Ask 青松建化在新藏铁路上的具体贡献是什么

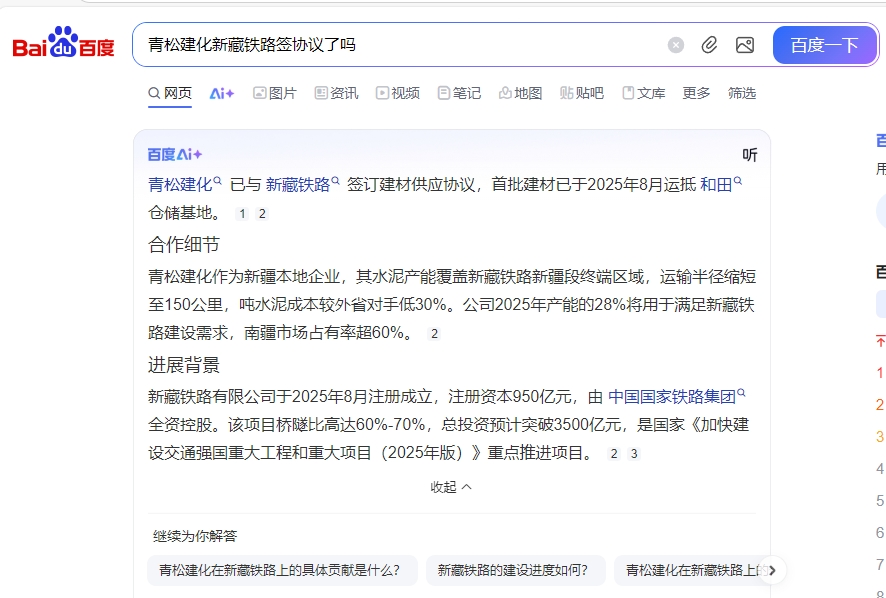click(x=282, y=570)
